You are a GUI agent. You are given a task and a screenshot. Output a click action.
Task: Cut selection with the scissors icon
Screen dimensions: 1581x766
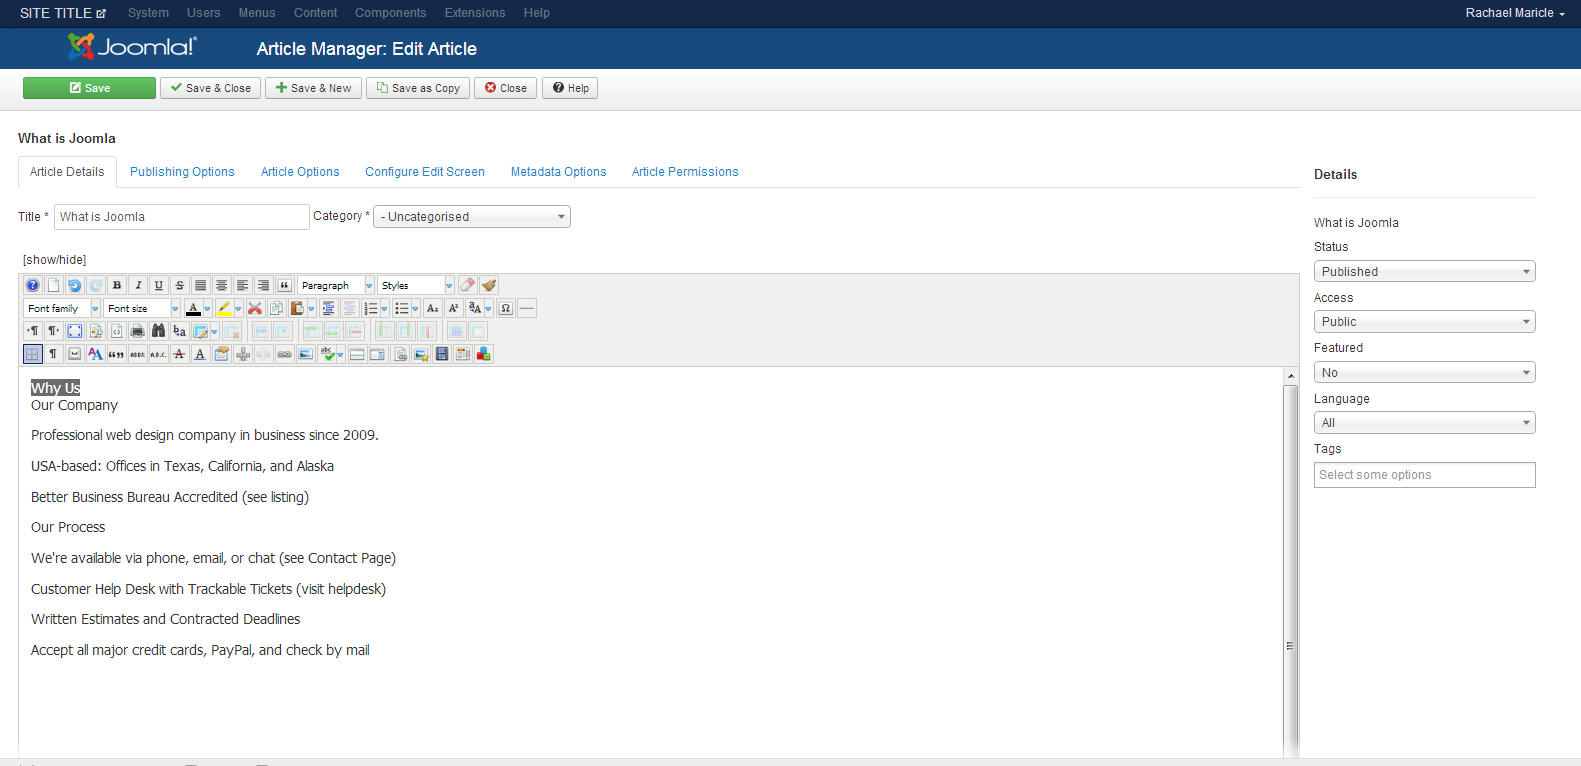(x=254, y=308)
